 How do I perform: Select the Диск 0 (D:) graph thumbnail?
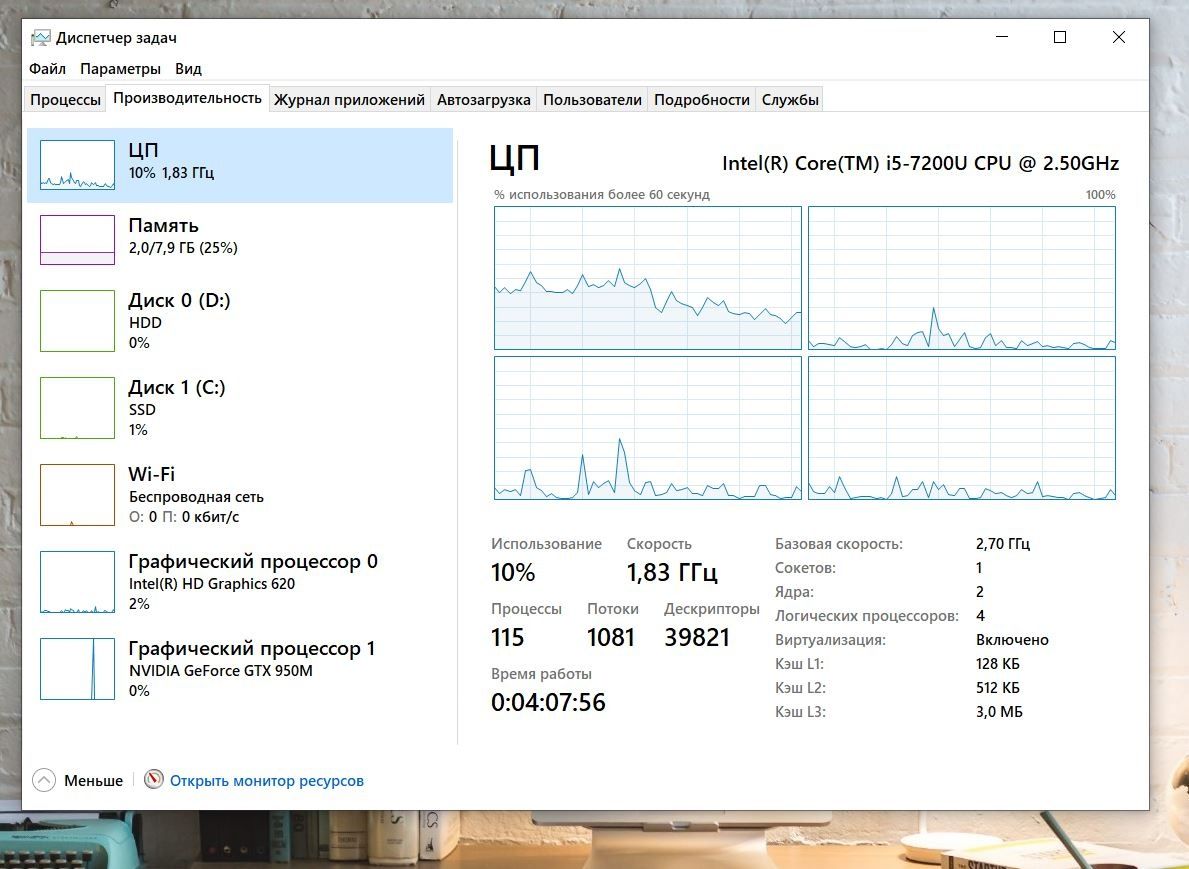tap(77, 321)
